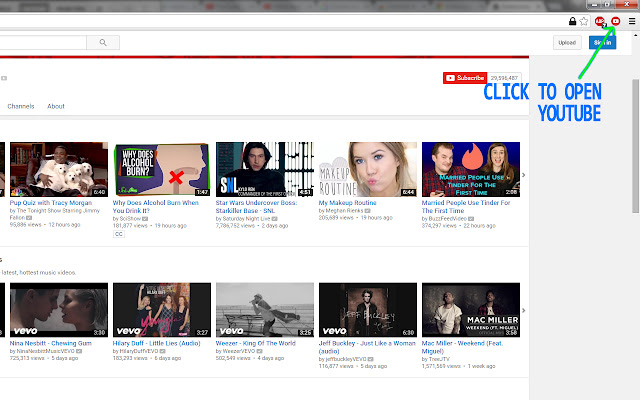Open the About tab
The image size is (640, 400).
point(56,106)
